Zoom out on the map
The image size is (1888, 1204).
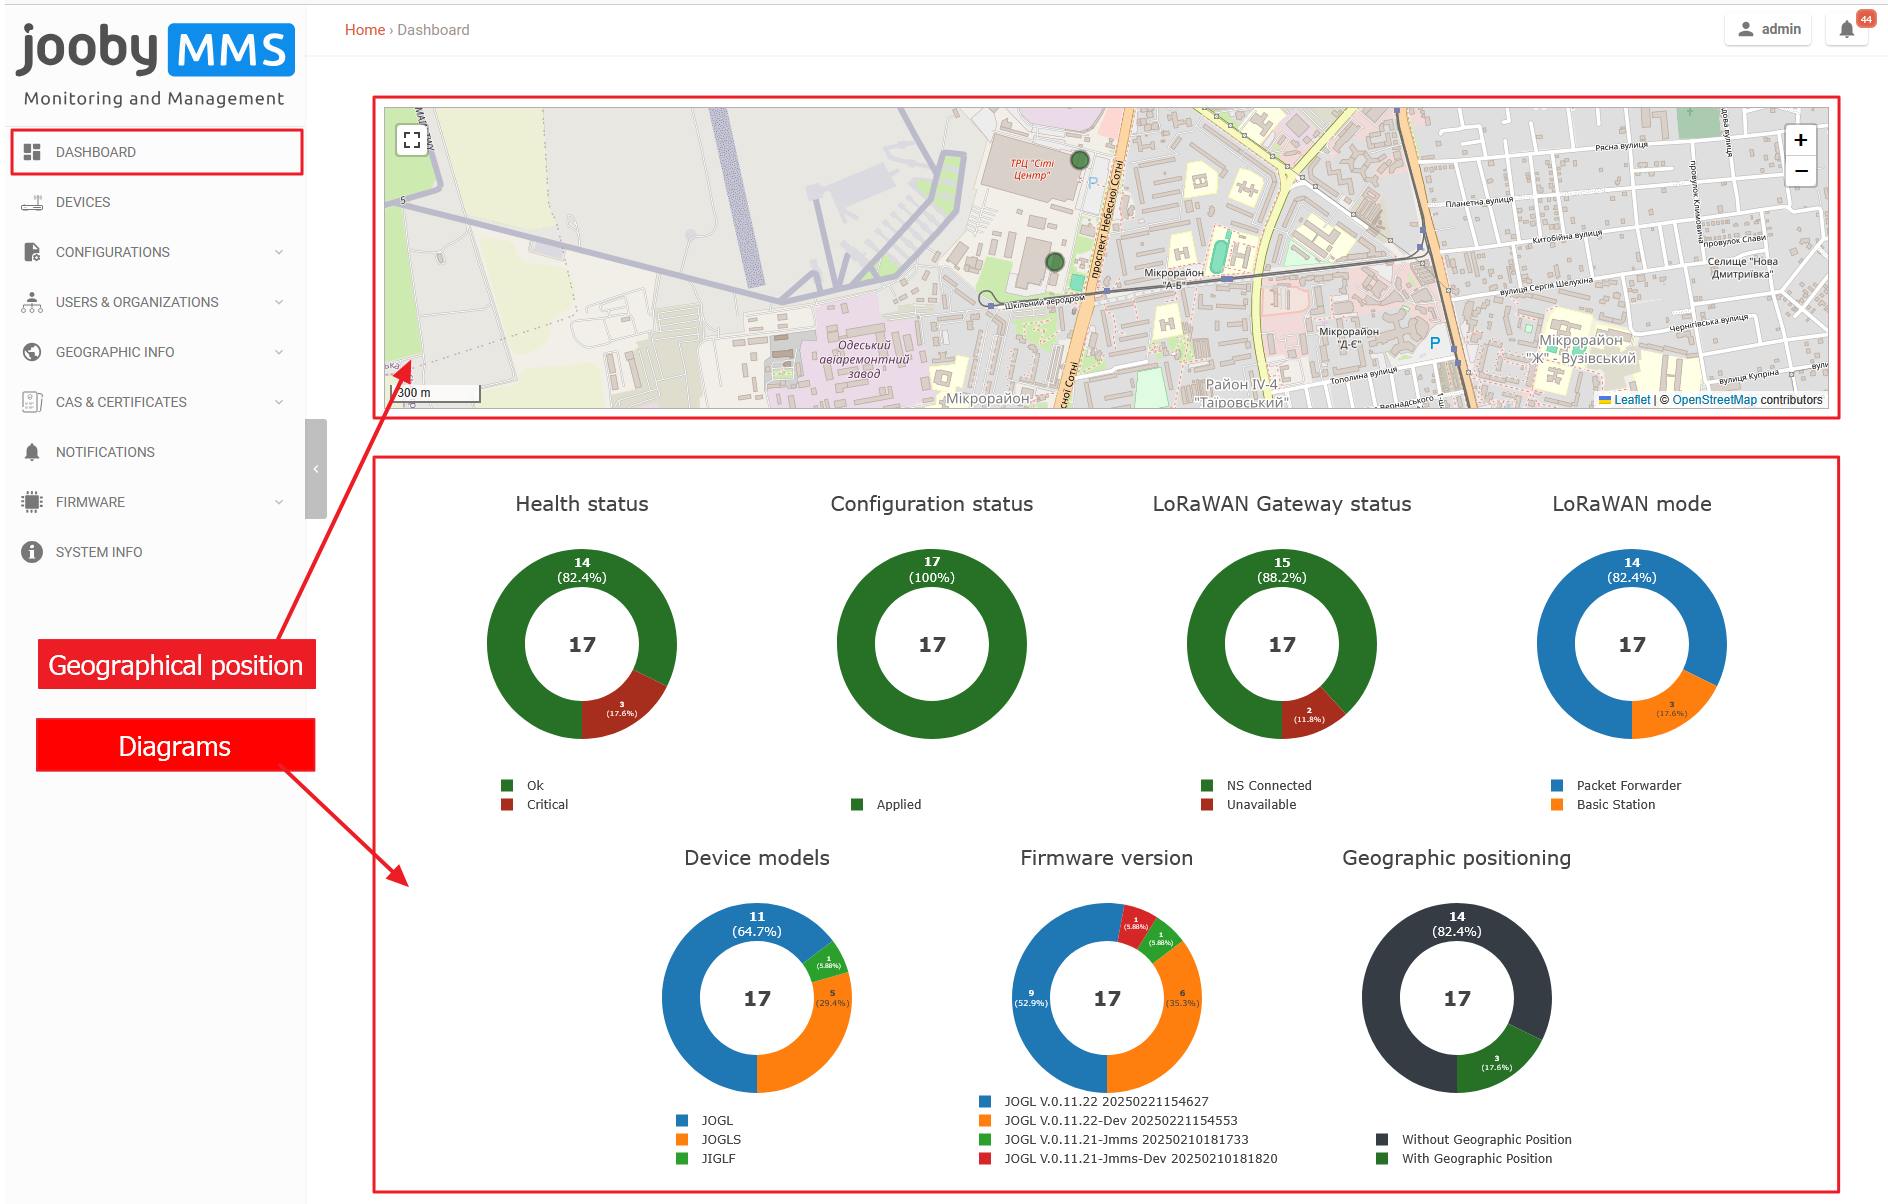pos(1800,171)
